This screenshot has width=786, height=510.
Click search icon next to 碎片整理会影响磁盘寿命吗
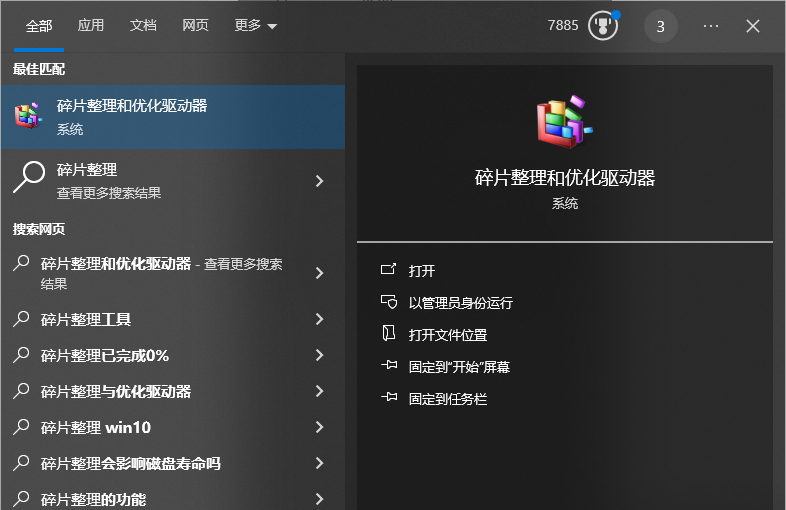(x=21, y=463)
